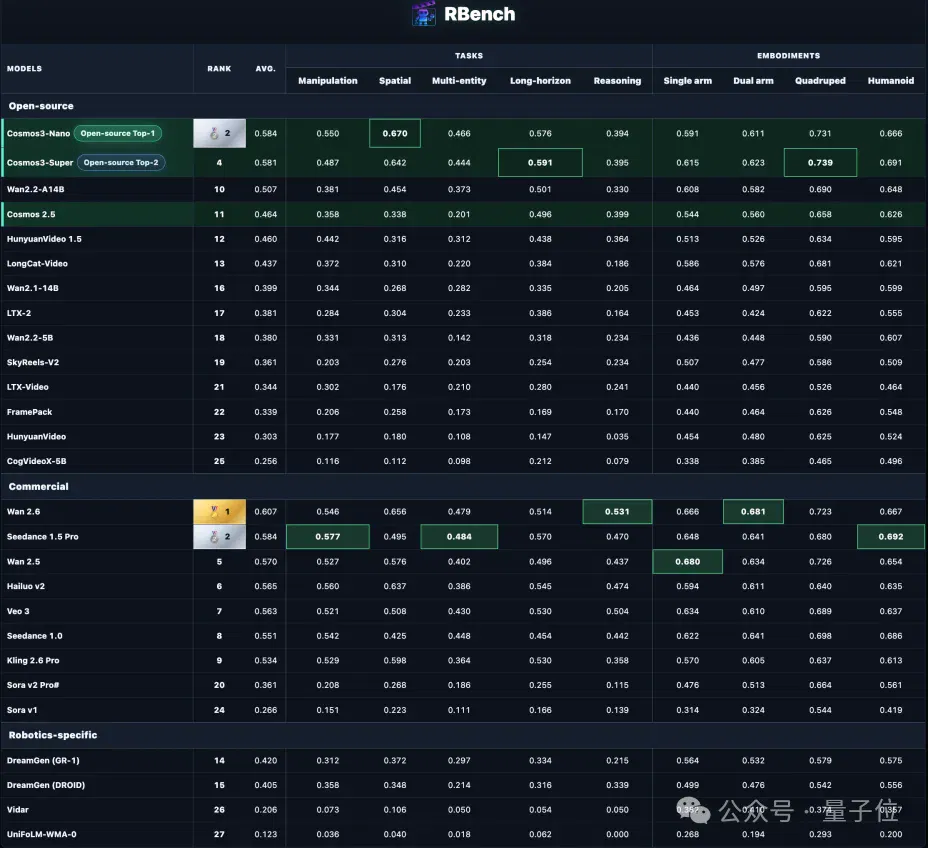Click highlighted Humanoid score 0.692
928x848 pixels.
point(891,537)
